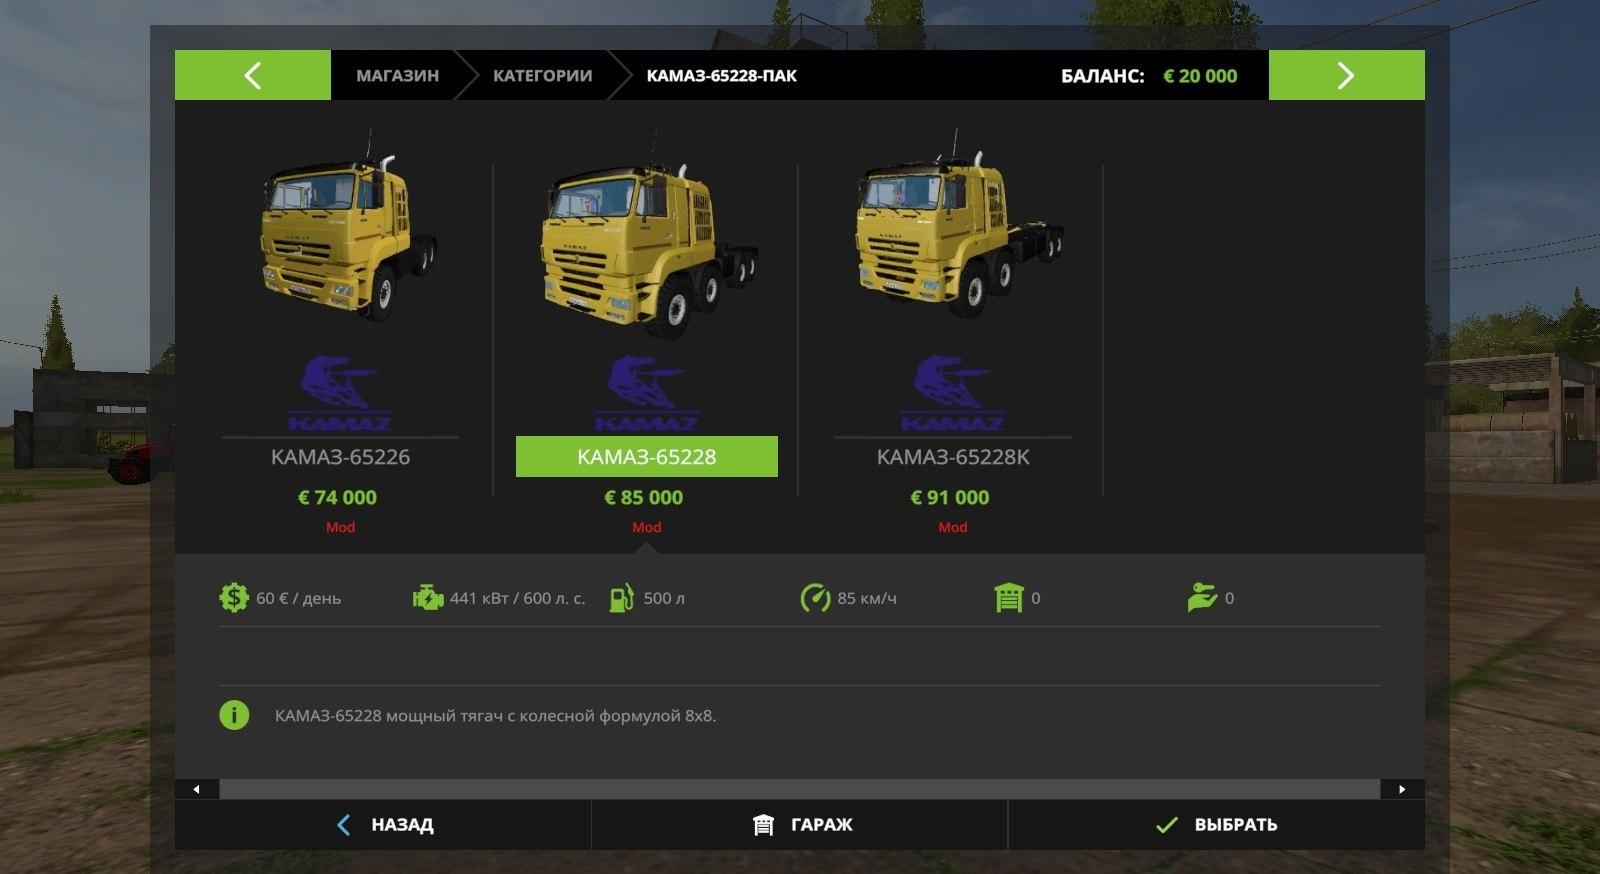The height and width of the screenshot is (874, 1600).
Task: Click the НАЗАД back button
Action: pos(383,825)
